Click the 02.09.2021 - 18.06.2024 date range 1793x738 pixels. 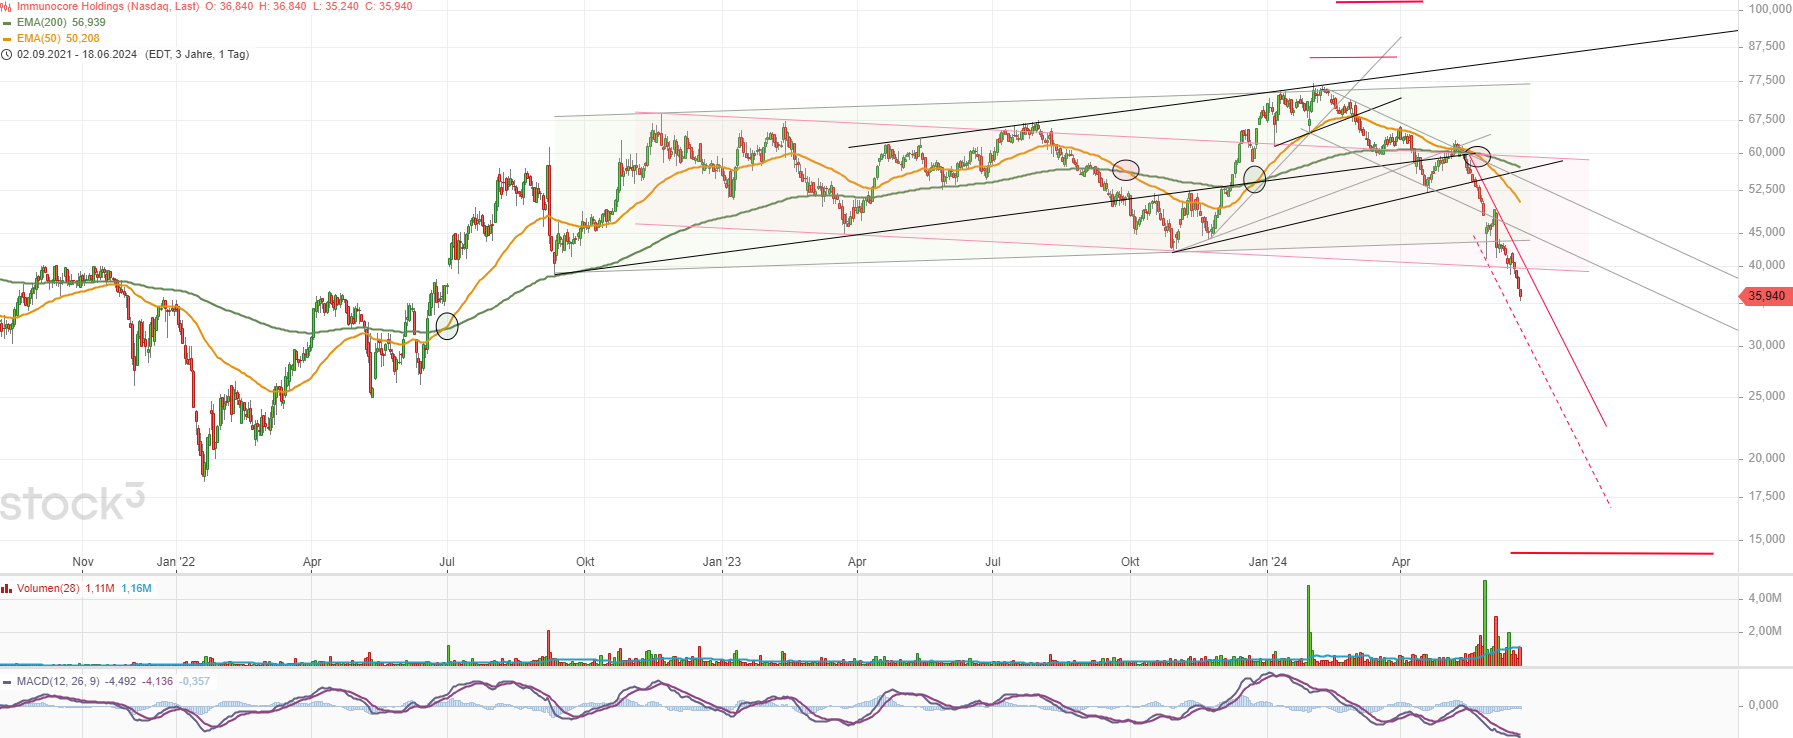pyautogui.click(x=77, y=54)
